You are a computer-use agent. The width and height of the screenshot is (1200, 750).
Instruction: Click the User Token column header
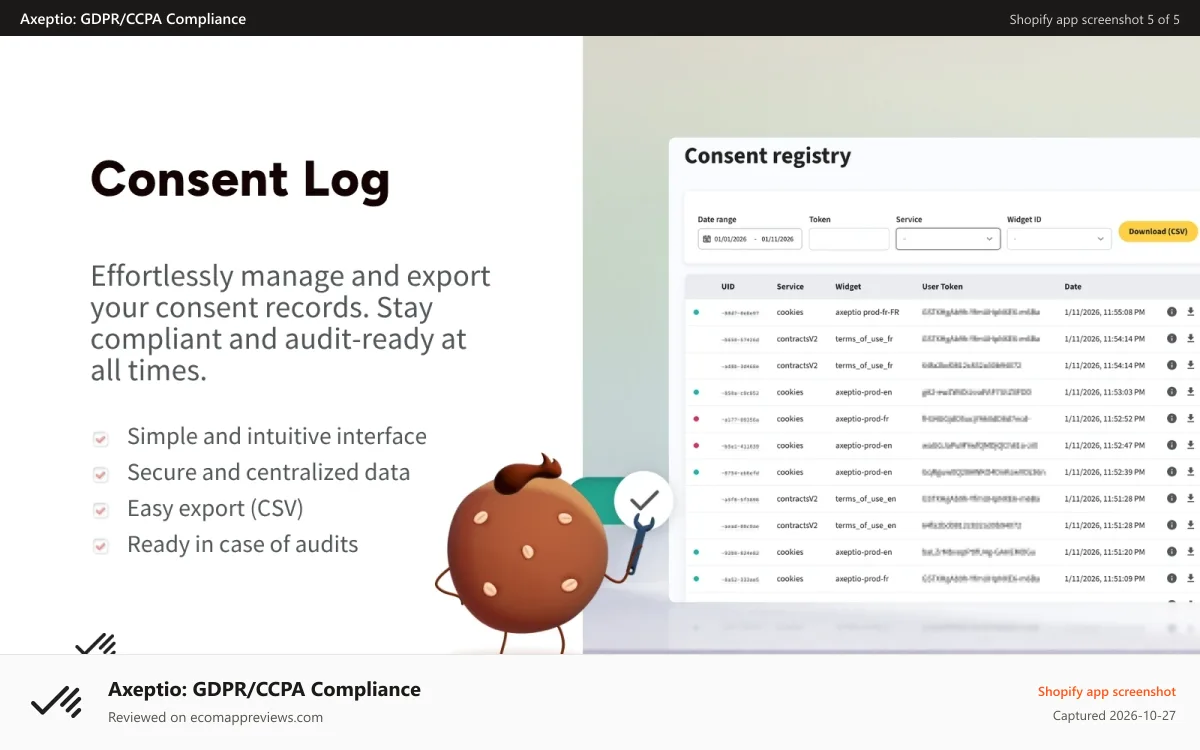[x=943, y=287]
